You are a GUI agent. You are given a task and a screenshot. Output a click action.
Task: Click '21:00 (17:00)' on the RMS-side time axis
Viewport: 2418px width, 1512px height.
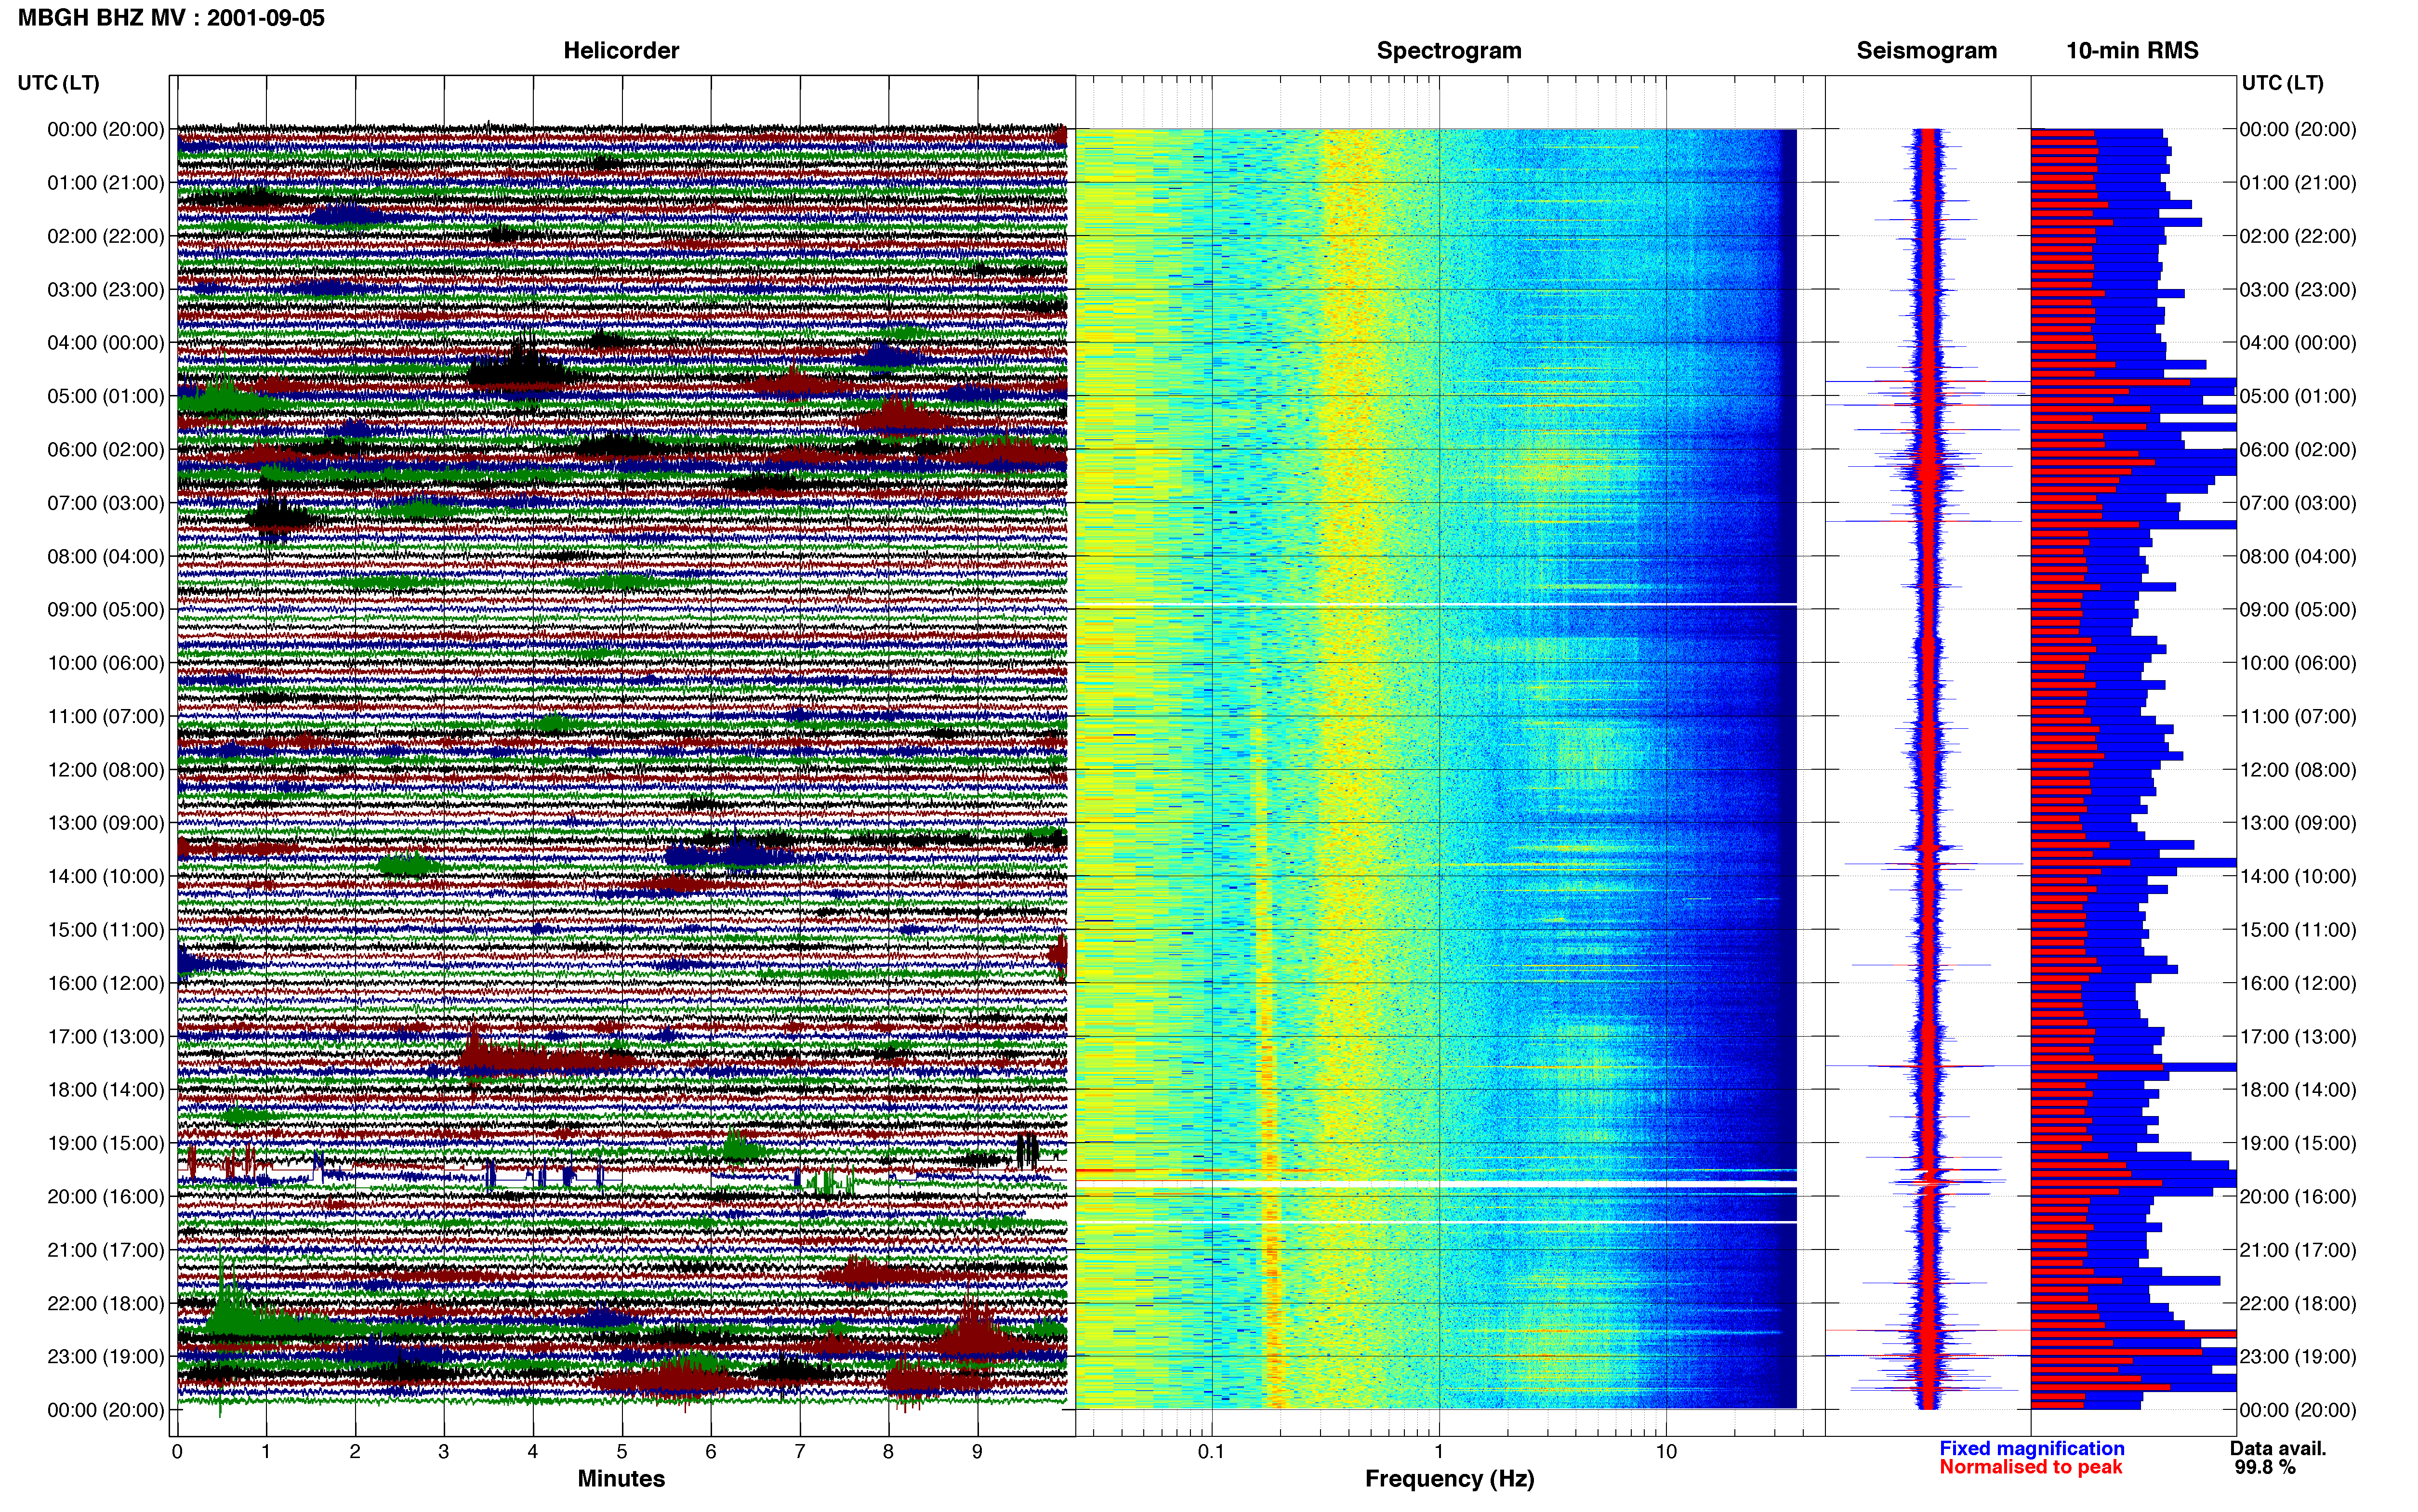(x=2298, y=1250)
